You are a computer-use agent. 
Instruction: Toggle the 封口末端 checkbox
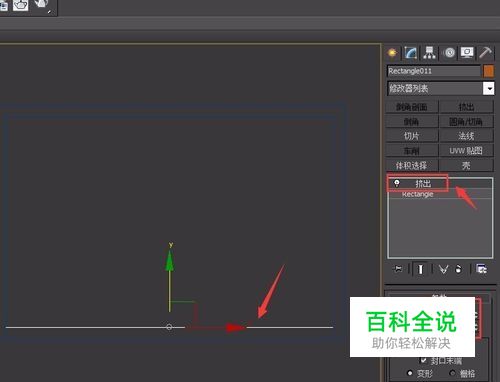423,360
